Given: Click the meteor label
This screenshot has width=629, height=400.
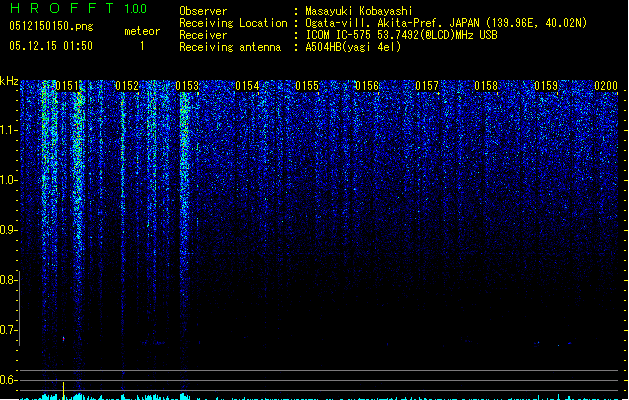Looking at the screenshot, I should coord(142,31).
